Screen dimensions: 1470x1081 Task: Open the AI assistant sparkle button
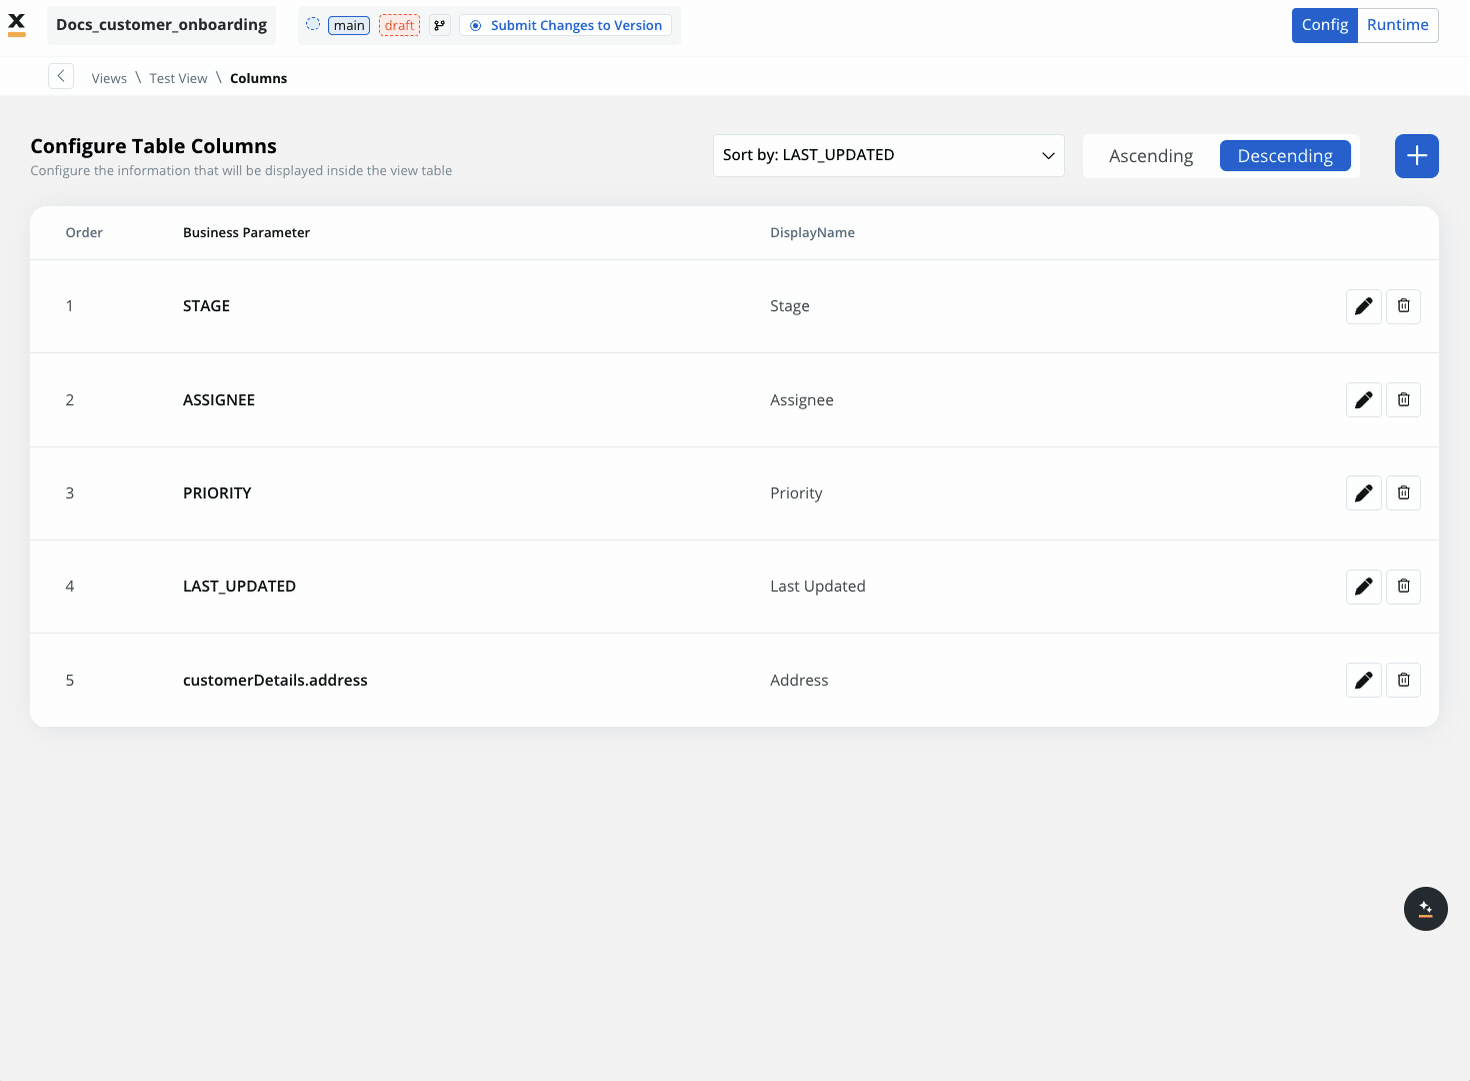click(1425, 909)
